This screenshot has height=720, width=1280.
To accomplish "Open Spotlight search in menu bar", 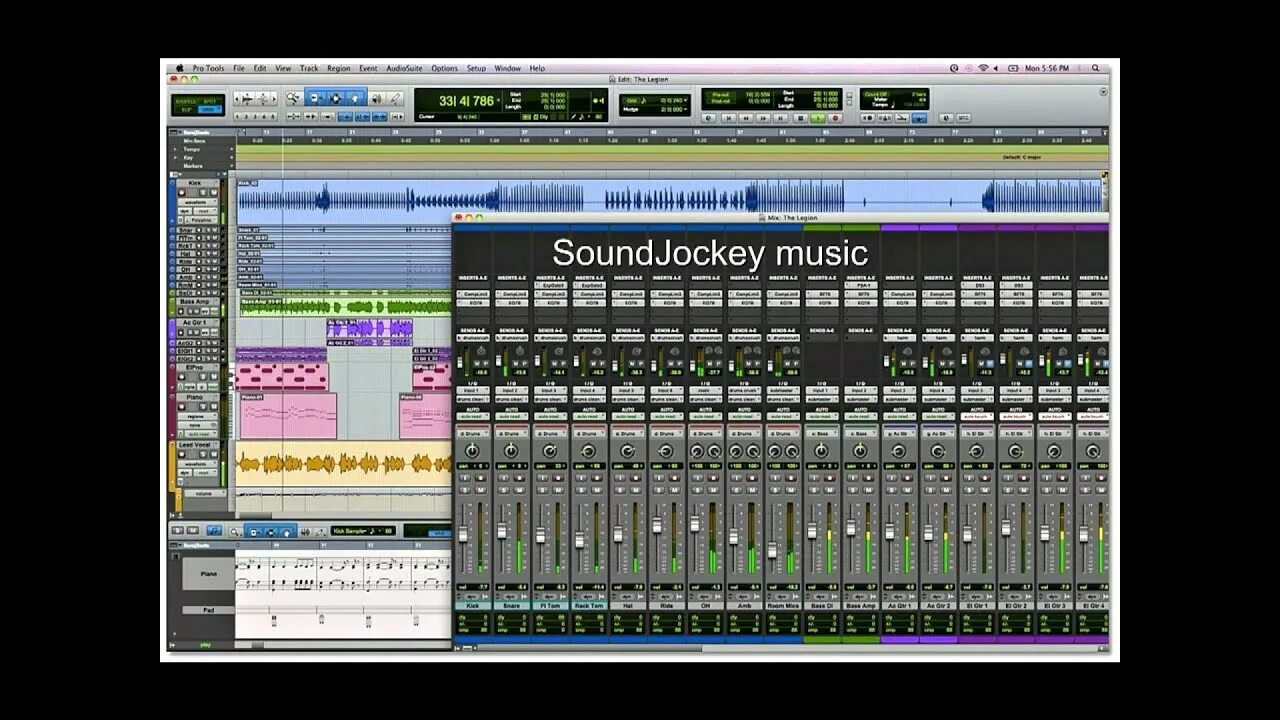I will (x=1095, y=68).
